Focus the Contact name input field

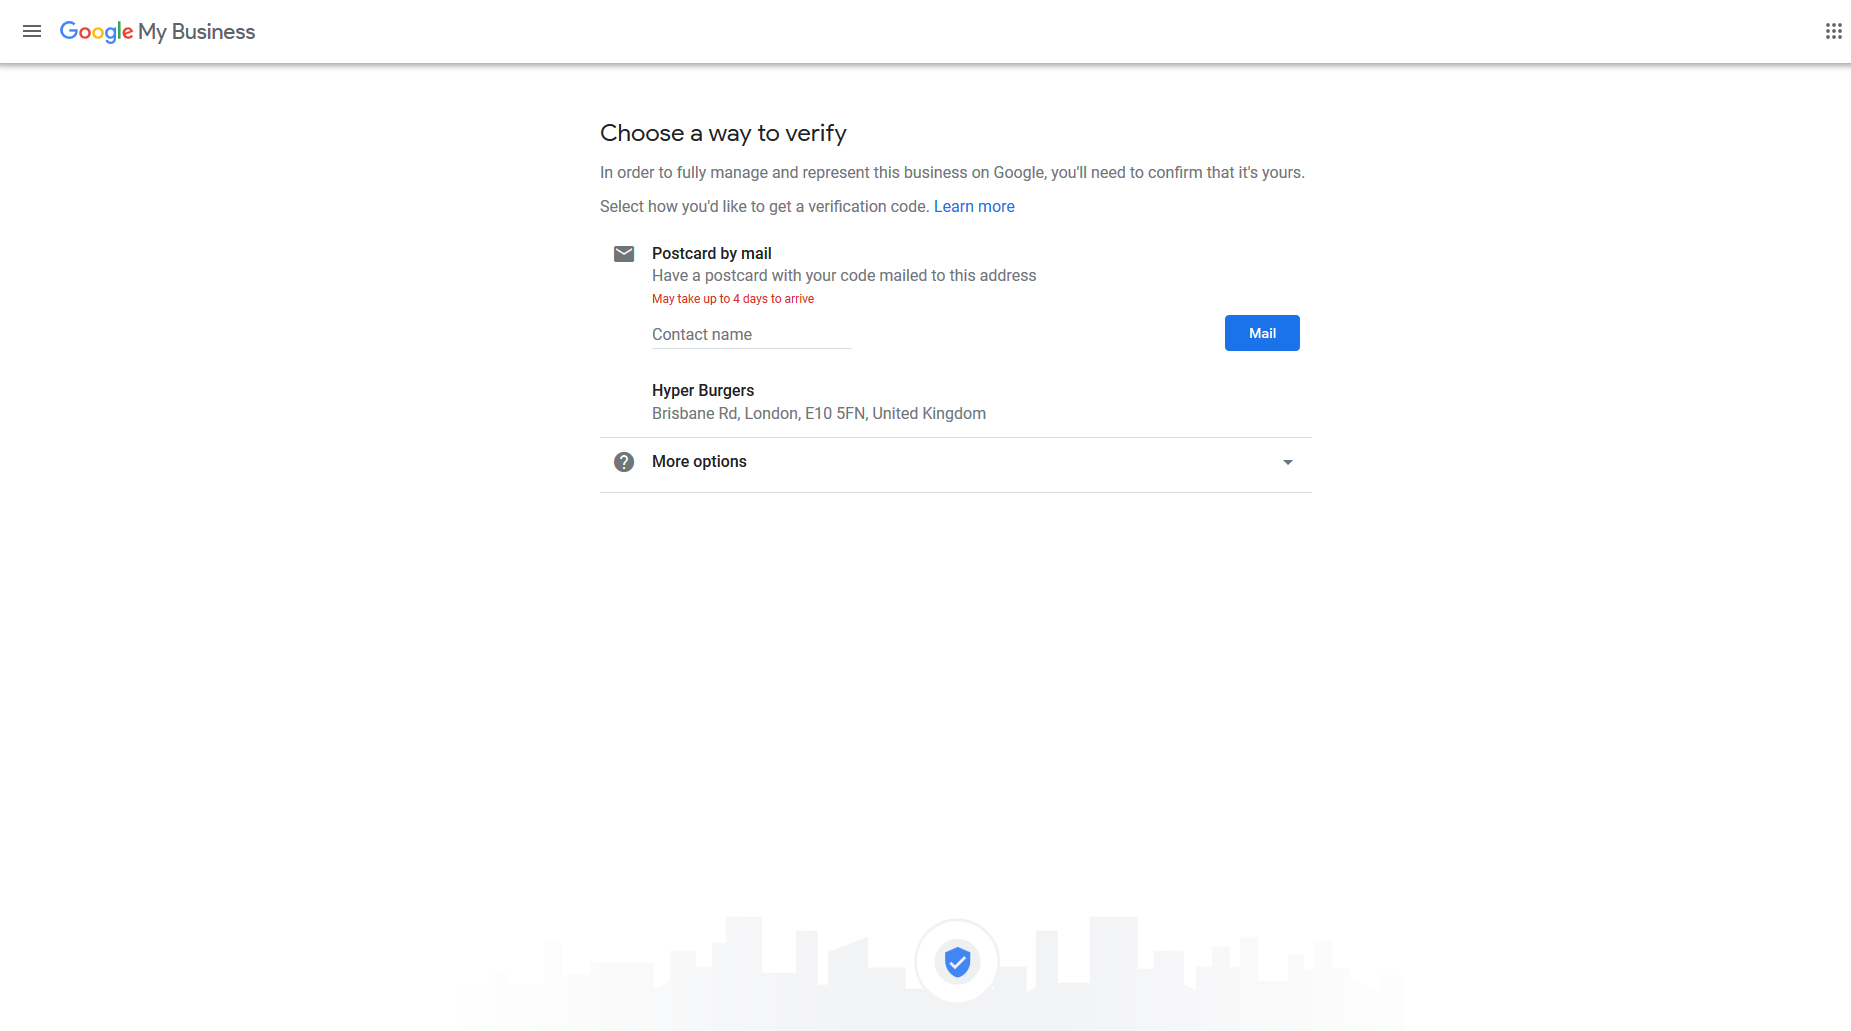pyautogui.click(x=752, y=335)
